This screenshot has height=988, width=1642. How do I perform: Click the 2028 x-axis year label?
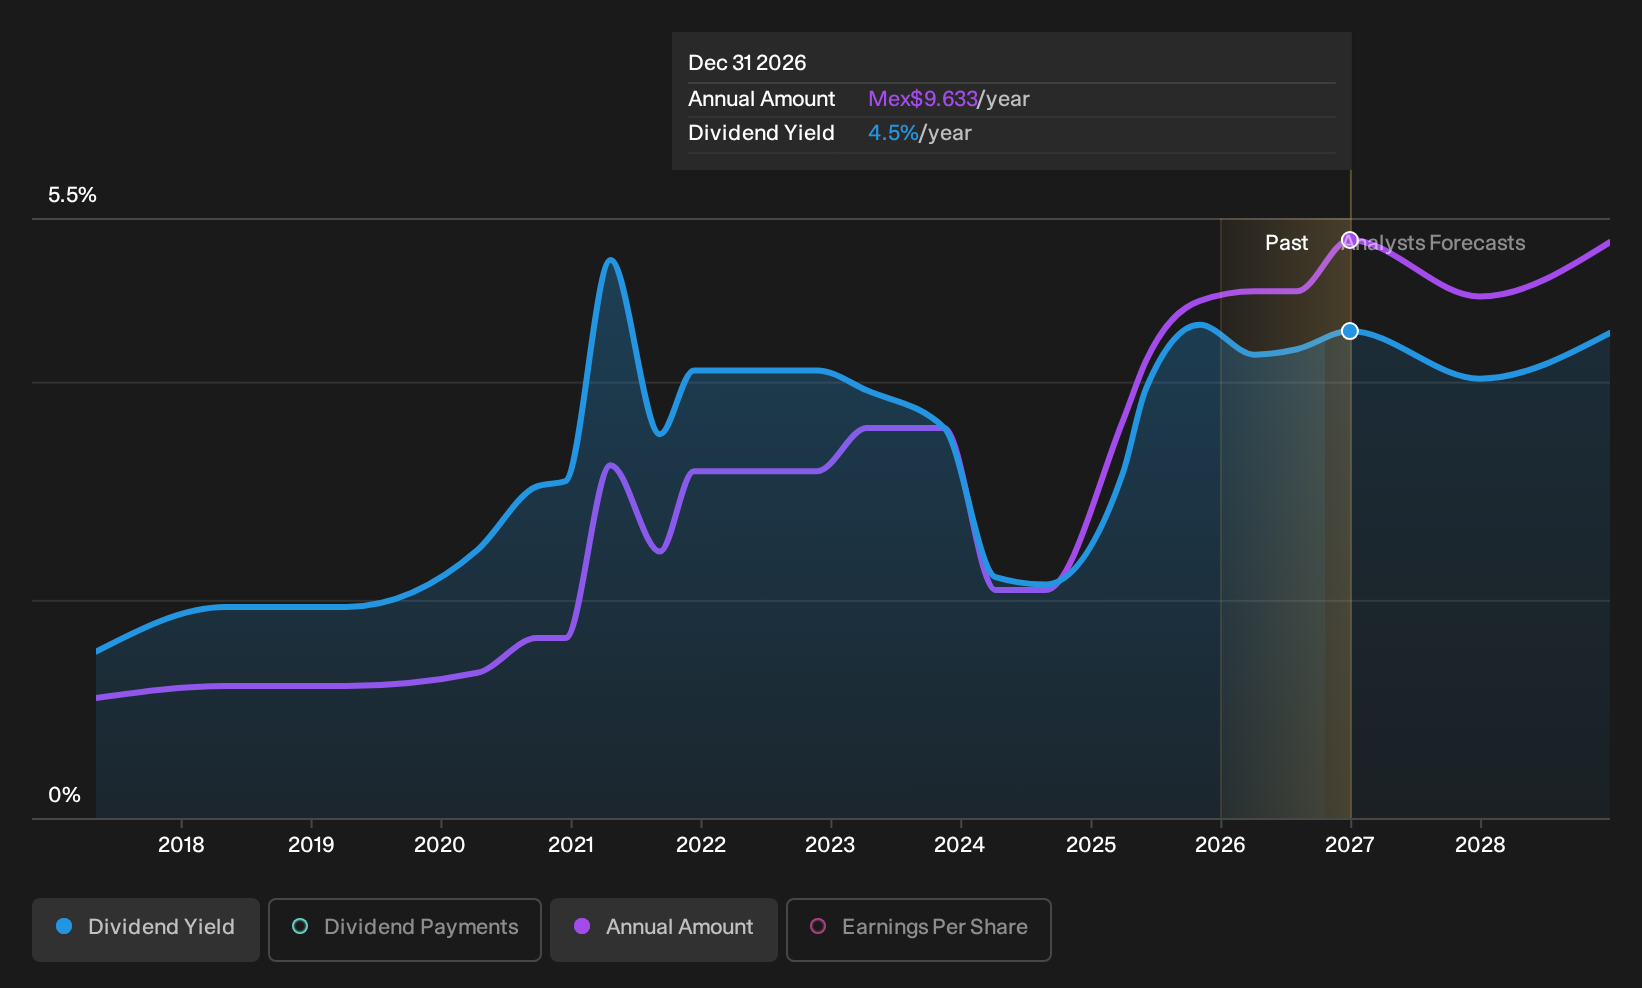(x=1480, y=845)
